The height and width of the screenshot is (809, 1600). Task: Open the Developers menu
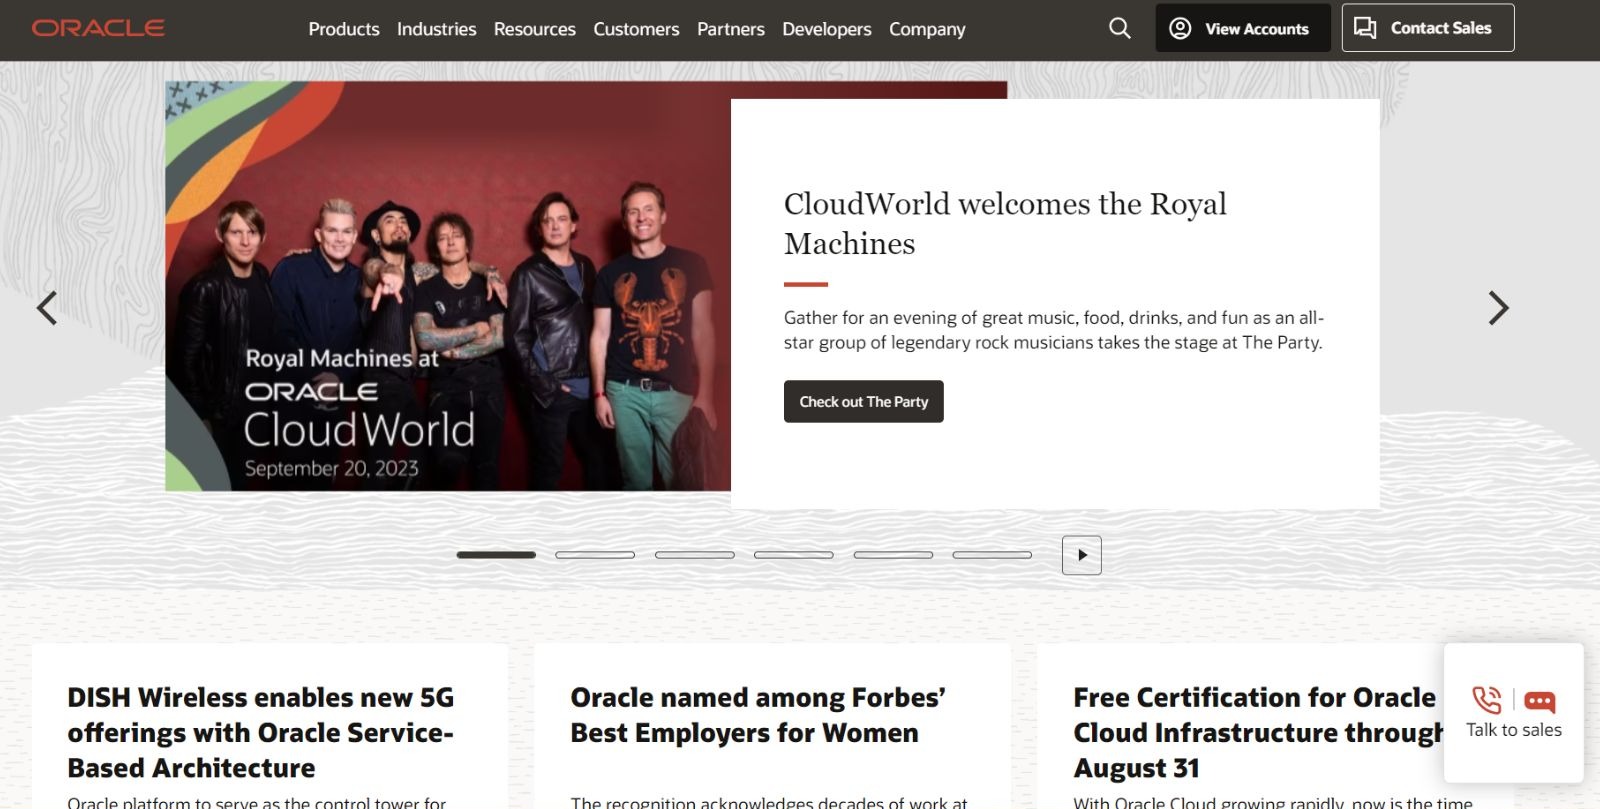pyautogui.click(x=827, y=29)
